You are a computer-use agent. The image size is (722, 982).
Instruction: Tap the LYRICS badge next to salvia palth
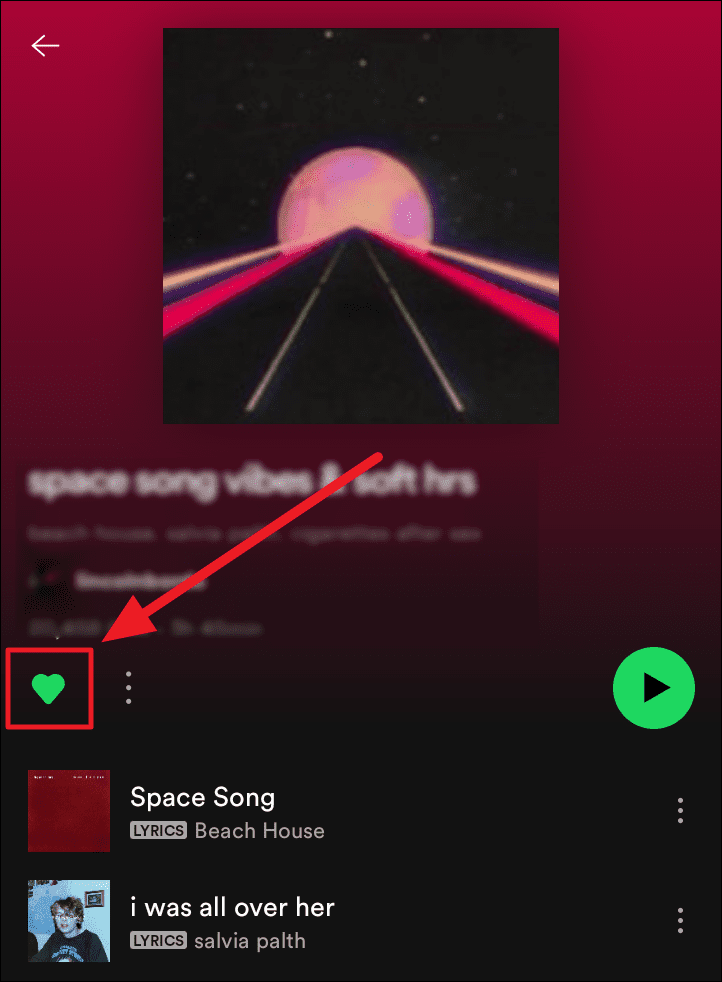tap(158, 941)
